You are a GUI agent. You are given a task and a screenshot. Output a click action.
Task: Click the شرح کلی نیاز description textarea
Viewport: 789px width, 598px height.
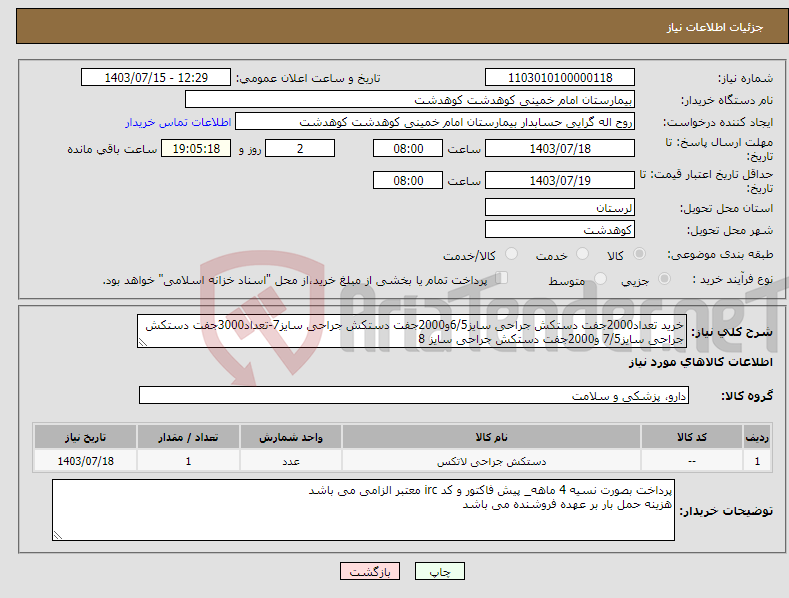(412, 332)
